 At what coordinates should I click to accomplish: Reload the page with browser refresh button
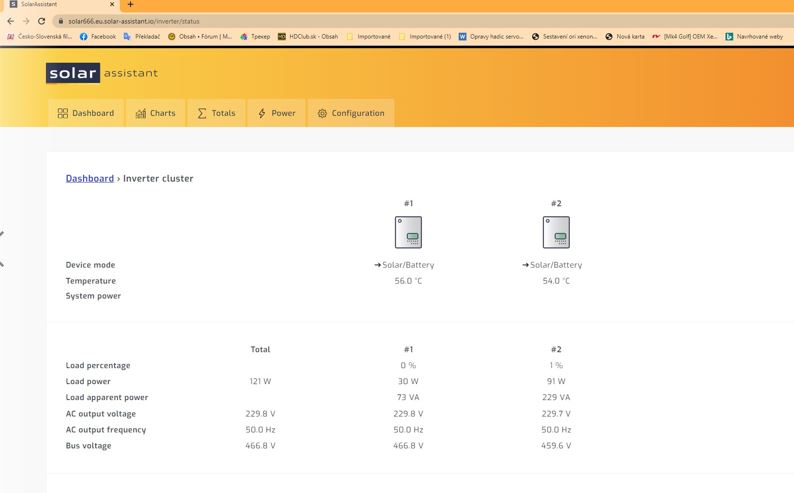(41, 21)
